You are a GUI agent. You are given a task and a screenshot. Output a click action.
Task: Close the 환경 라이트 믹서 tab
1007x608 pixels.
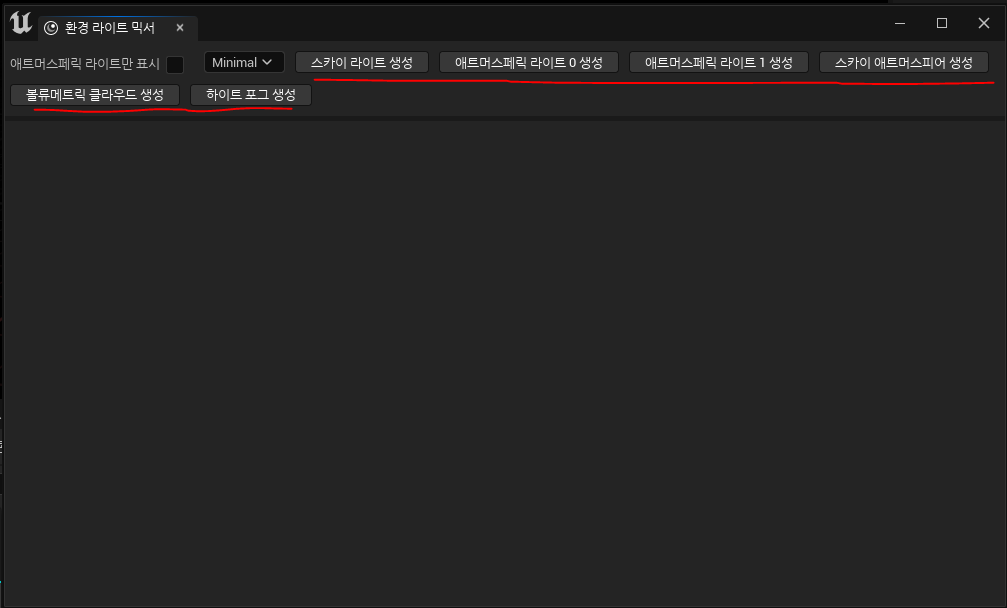[180, 28]
